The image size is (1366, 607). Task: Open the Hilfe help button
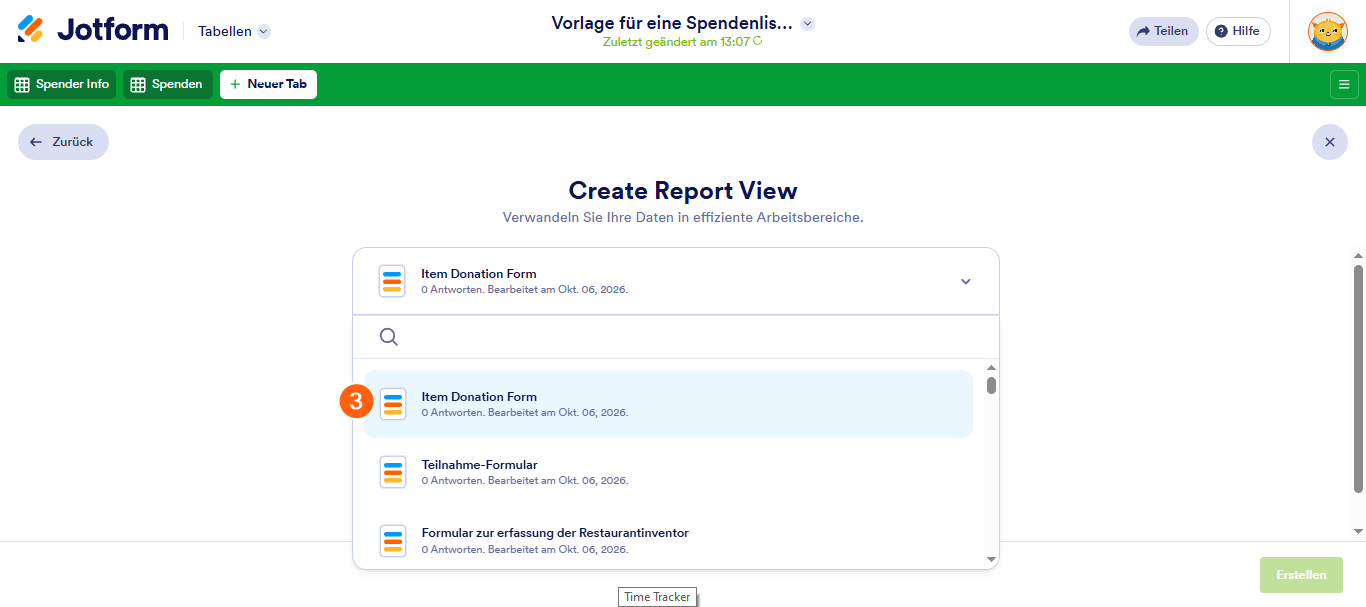(1237, 31)
